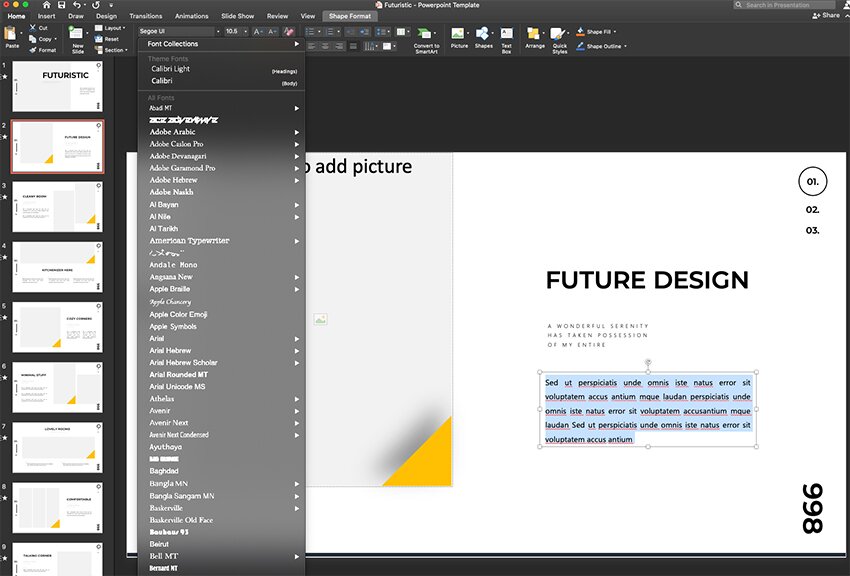
Task: Choose Arial Rounded MT from font list
Action: [x=178, y=374]
